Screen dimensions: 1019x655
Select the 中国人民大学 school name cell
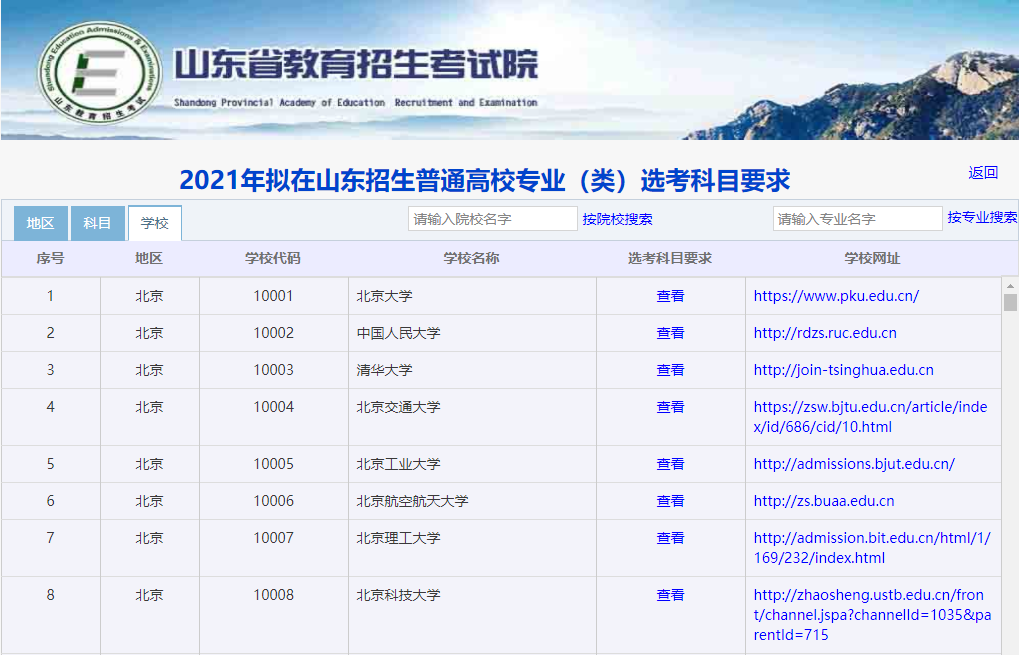pyautogui.click(x=472, y=333)
